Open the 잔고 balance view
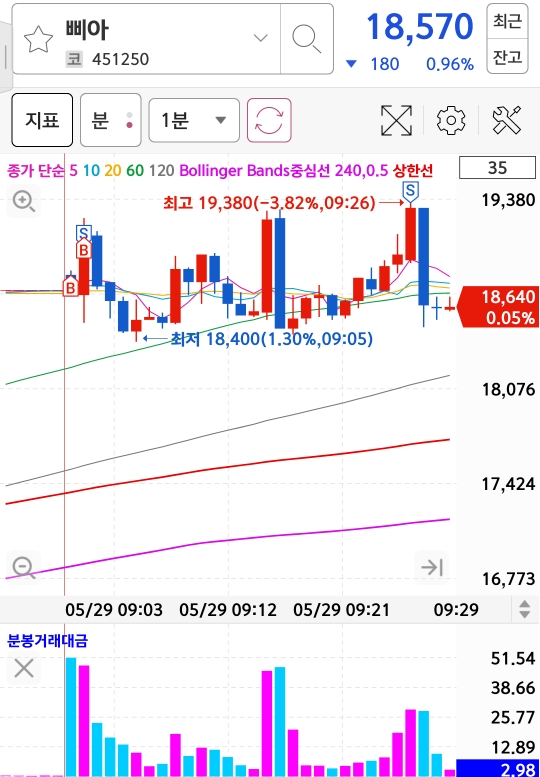540x777 pixels. click(507, 56)
